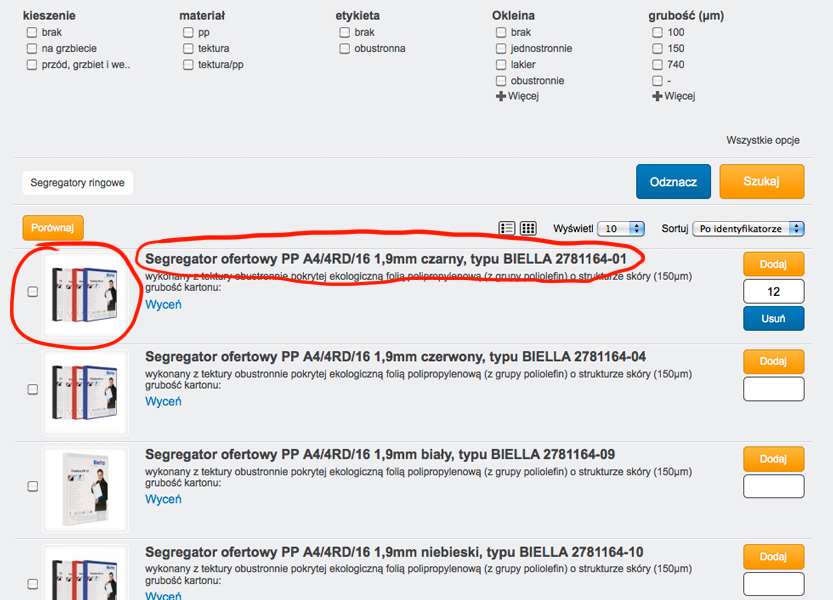Check 'przód, grzbiet i we..' checkbox
The image size is (833, 600).
click(32, 65)
